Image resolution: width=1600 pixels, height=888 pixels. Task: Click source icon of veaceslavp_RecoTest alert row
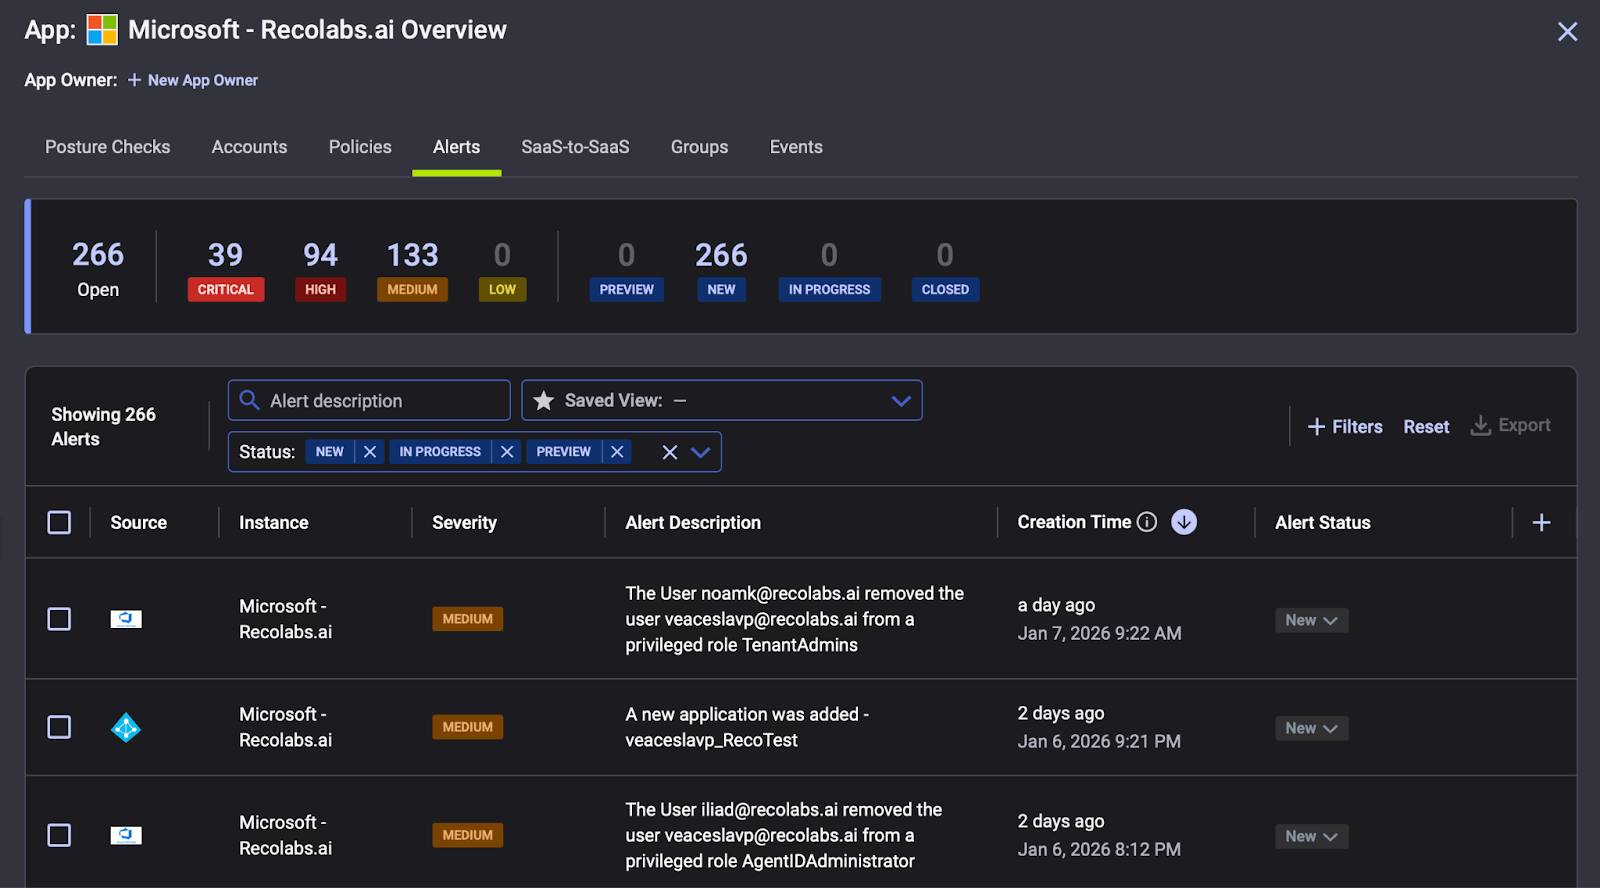coord(126,727)
